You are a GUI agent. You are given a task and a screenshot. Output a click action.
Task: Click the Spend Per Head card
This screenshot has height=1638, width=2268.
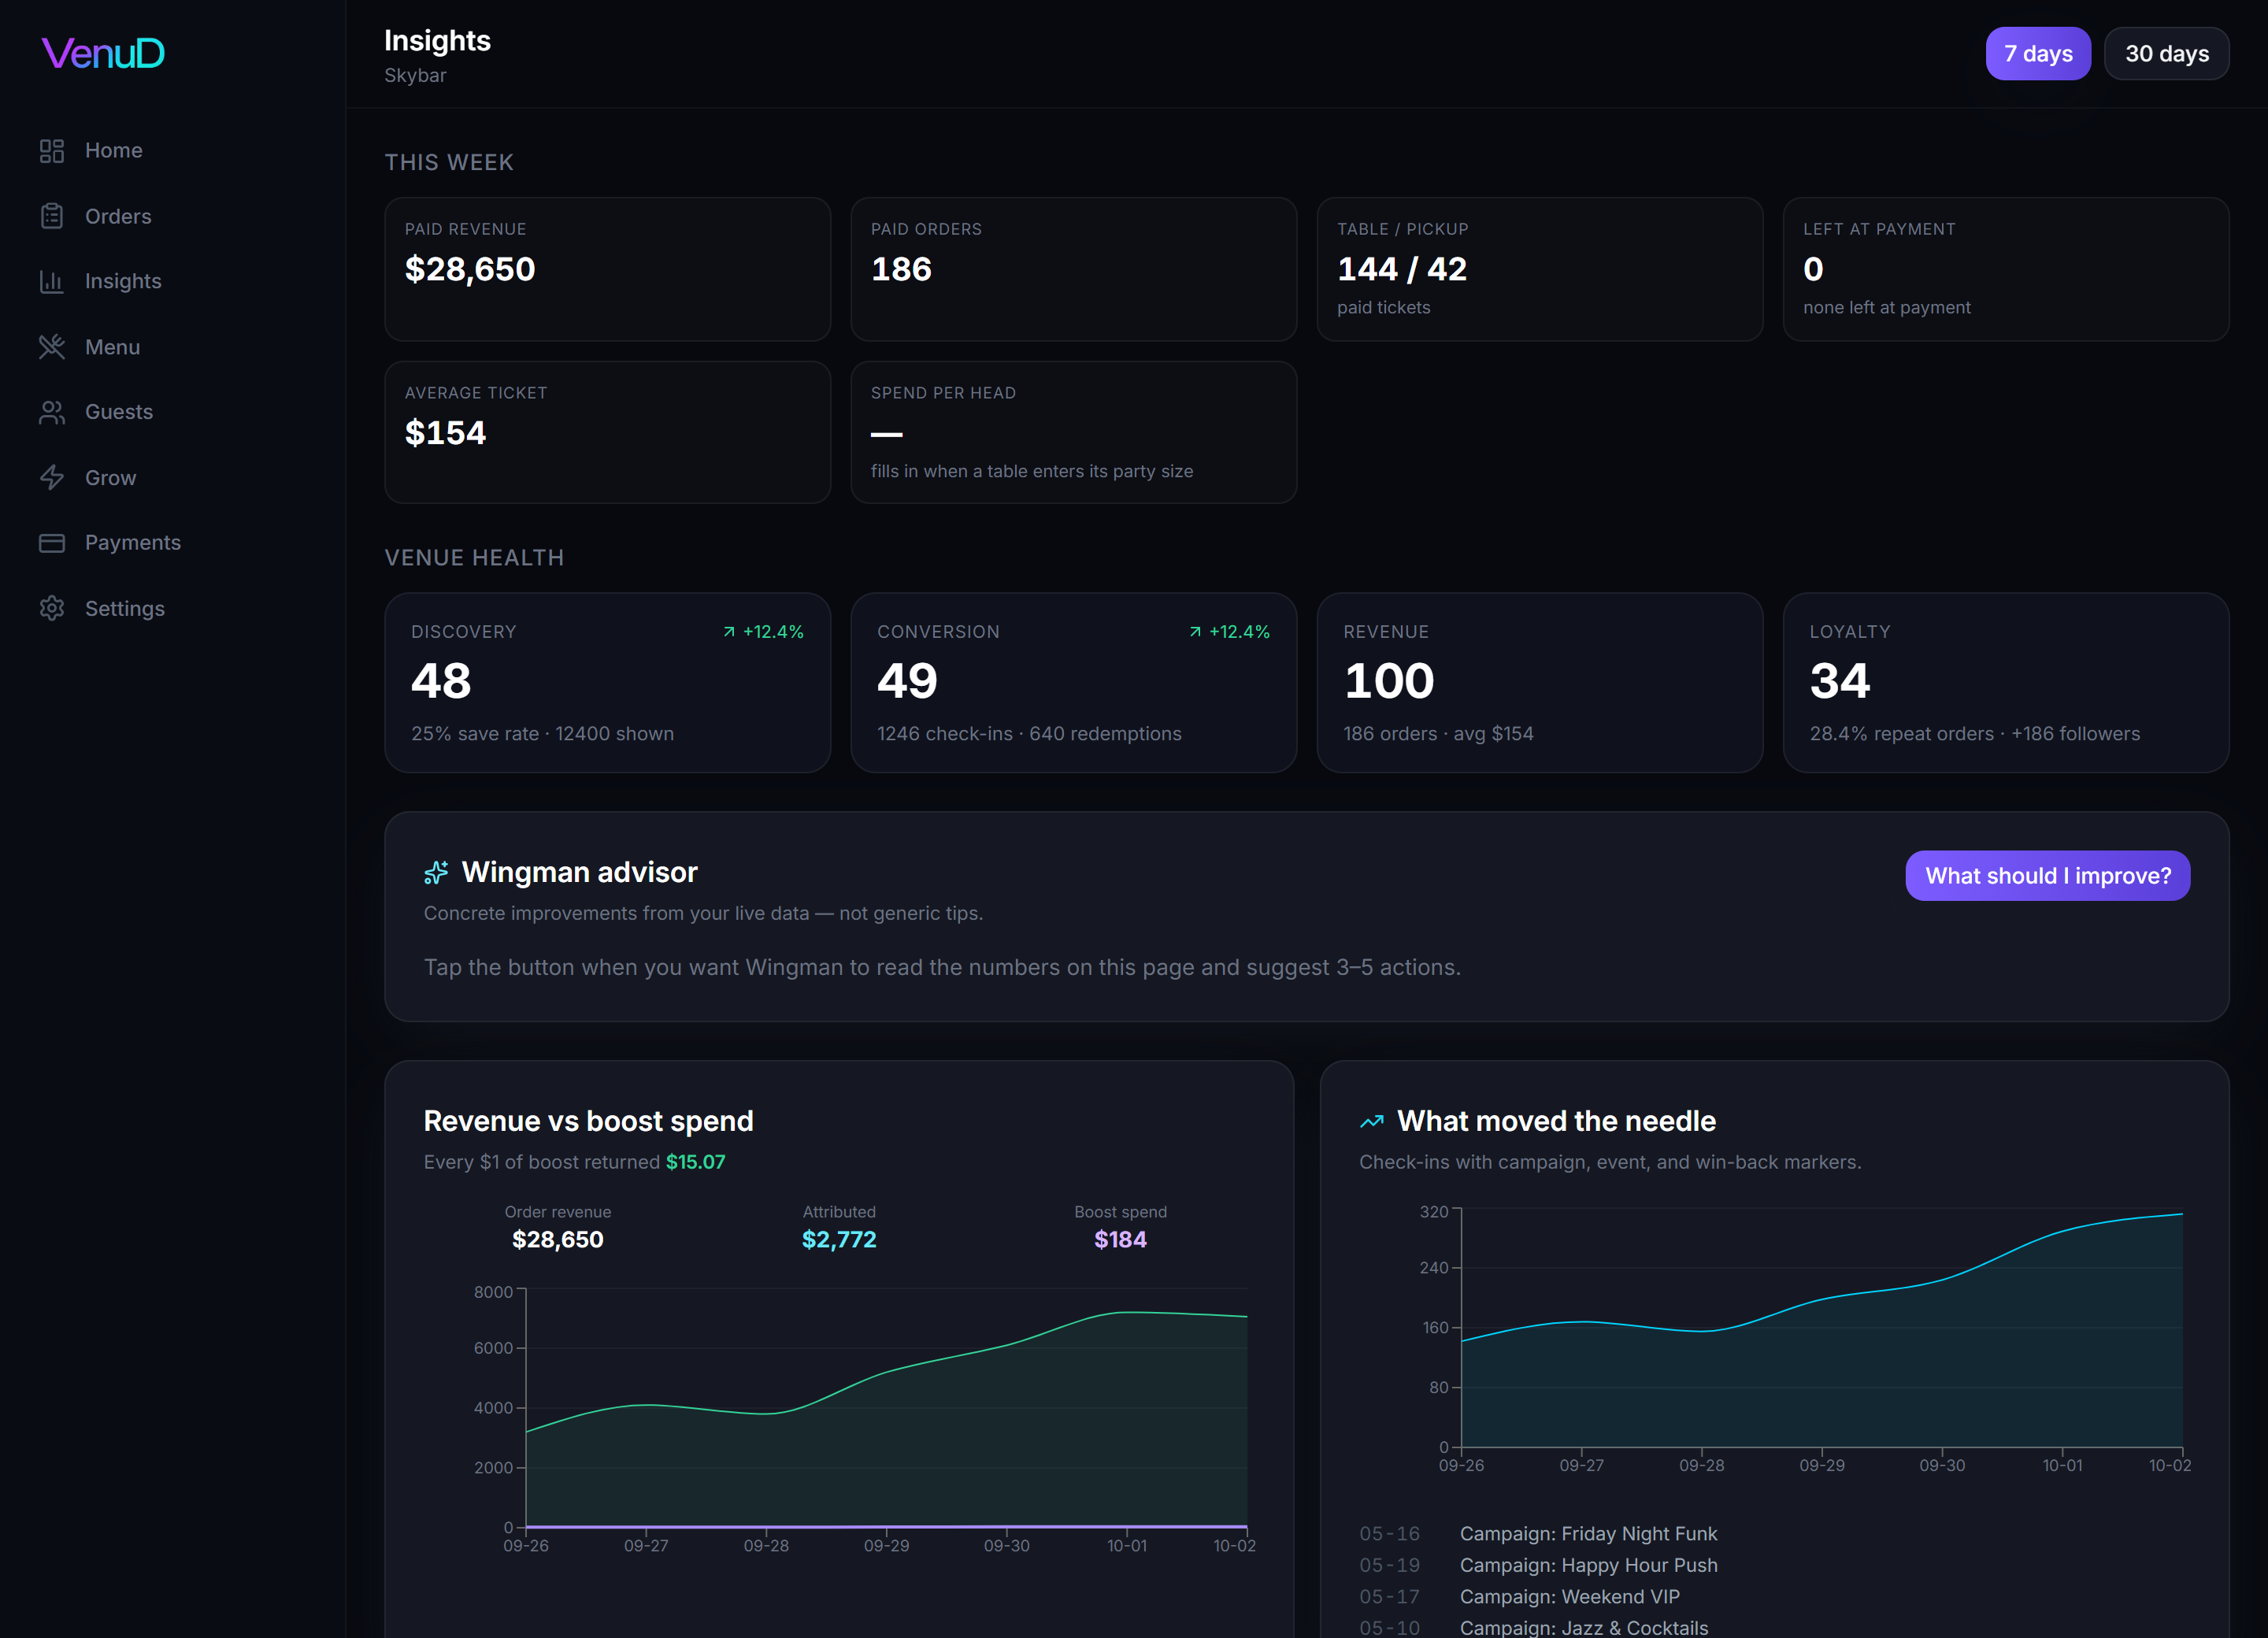[1074, 432]
